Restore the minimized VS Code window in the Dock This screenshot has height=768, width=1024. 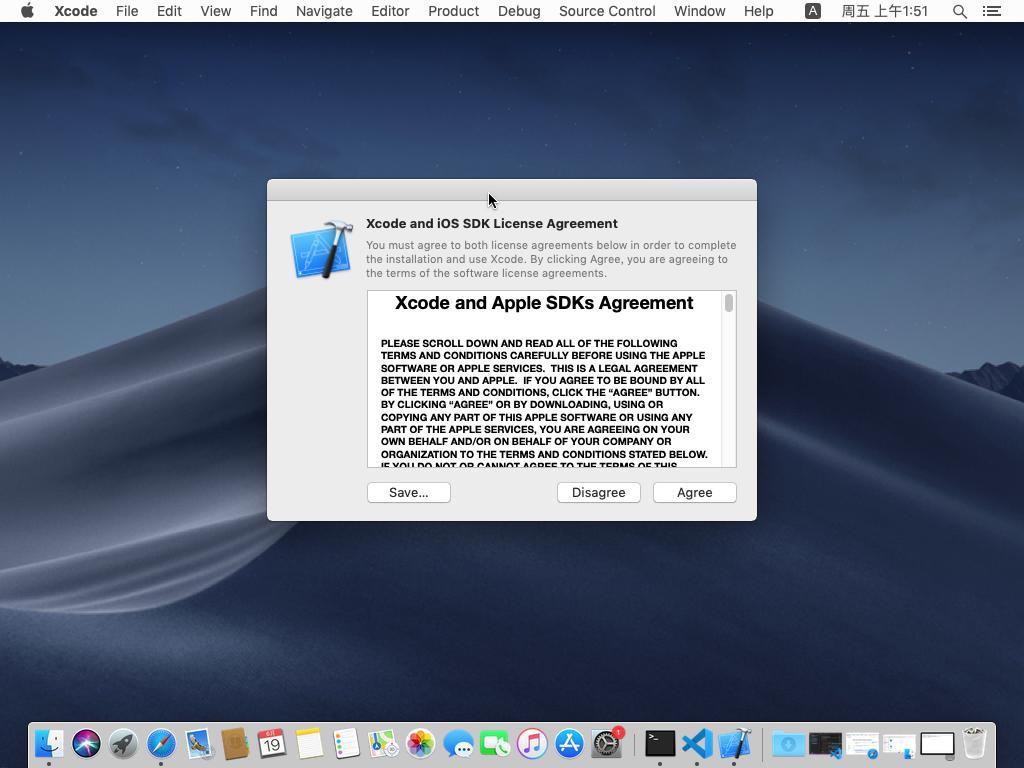point(825,743)
